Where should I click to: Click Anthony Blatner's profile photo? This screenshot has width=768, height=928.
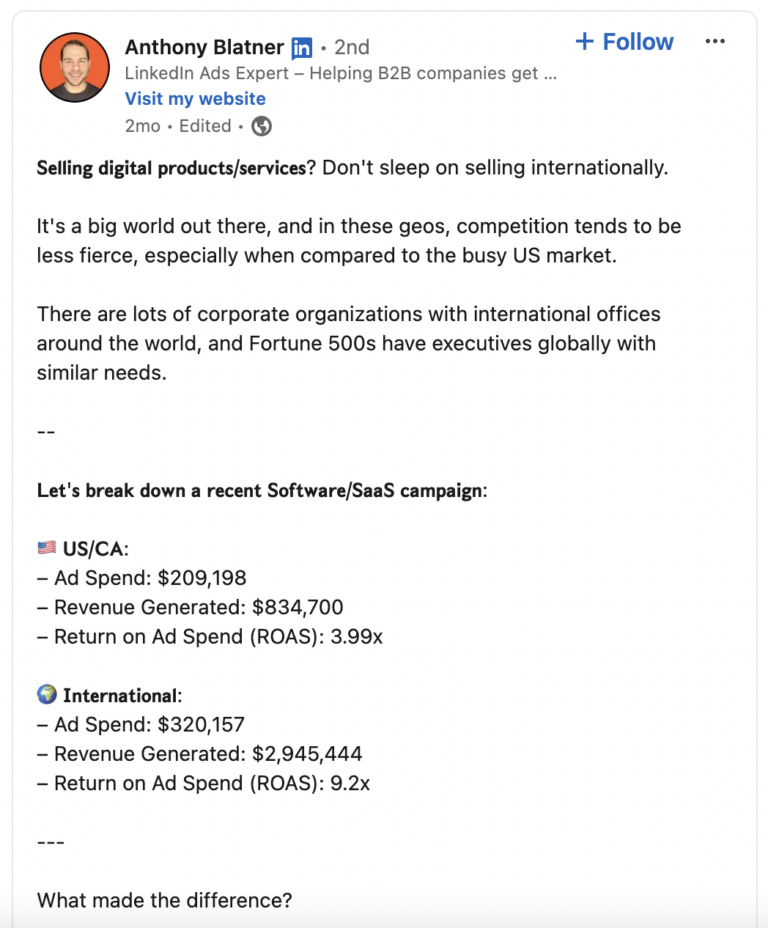click(x=74, y=66)
